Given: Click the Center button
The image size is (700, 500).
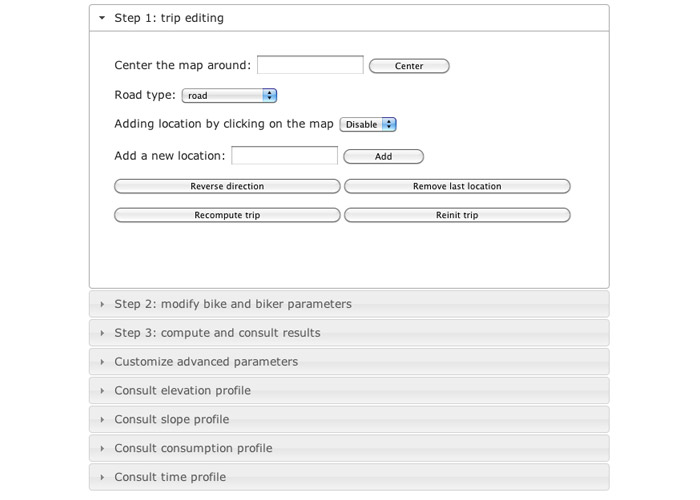Looking at the screenshot, I should click(x=409, y=66).
